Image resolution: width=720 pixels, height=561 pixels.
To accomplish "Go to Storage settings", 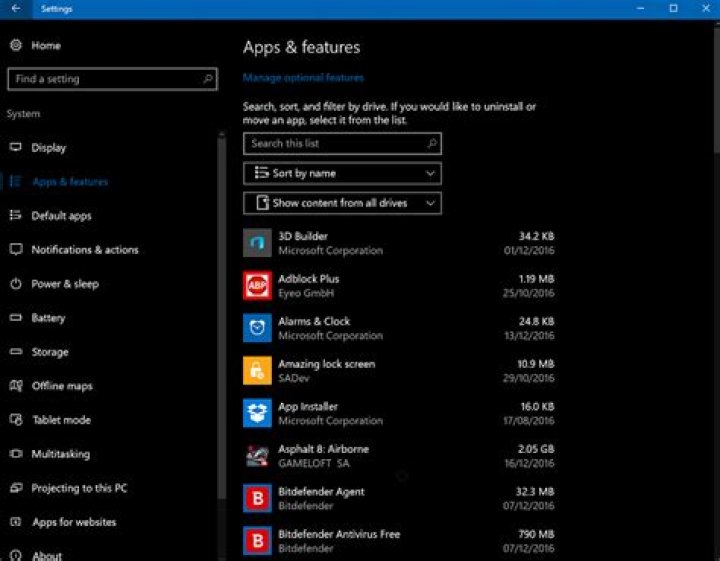I will pos(50,352).
